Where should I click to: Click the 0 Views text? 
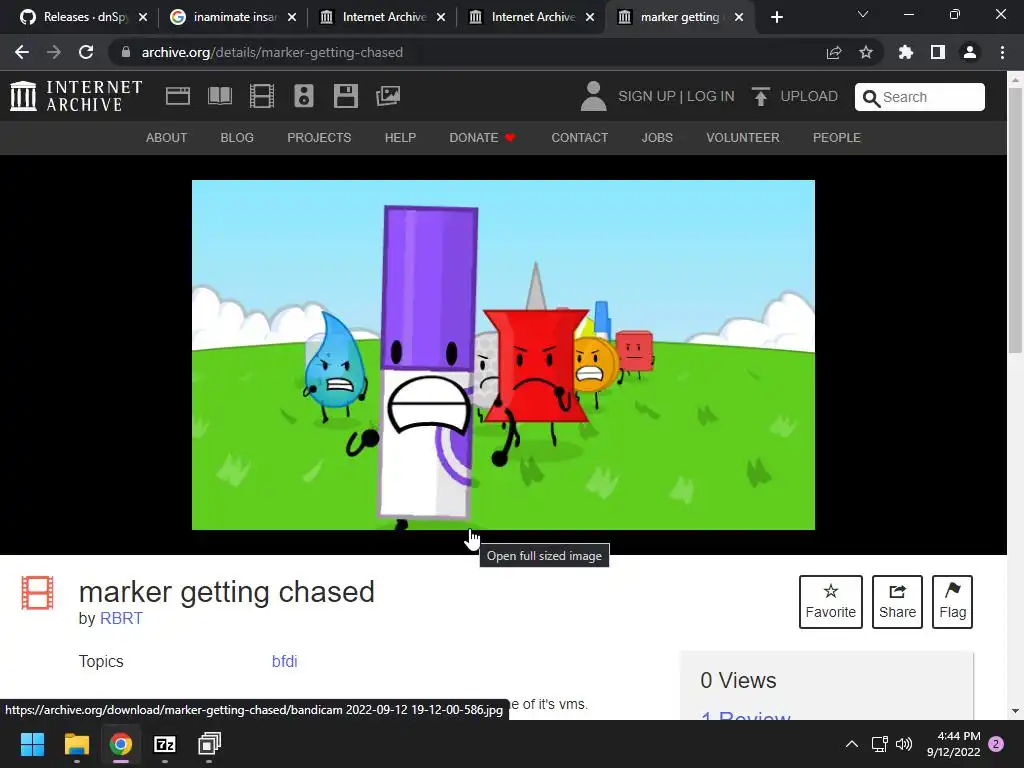click(x=738, y=680)
